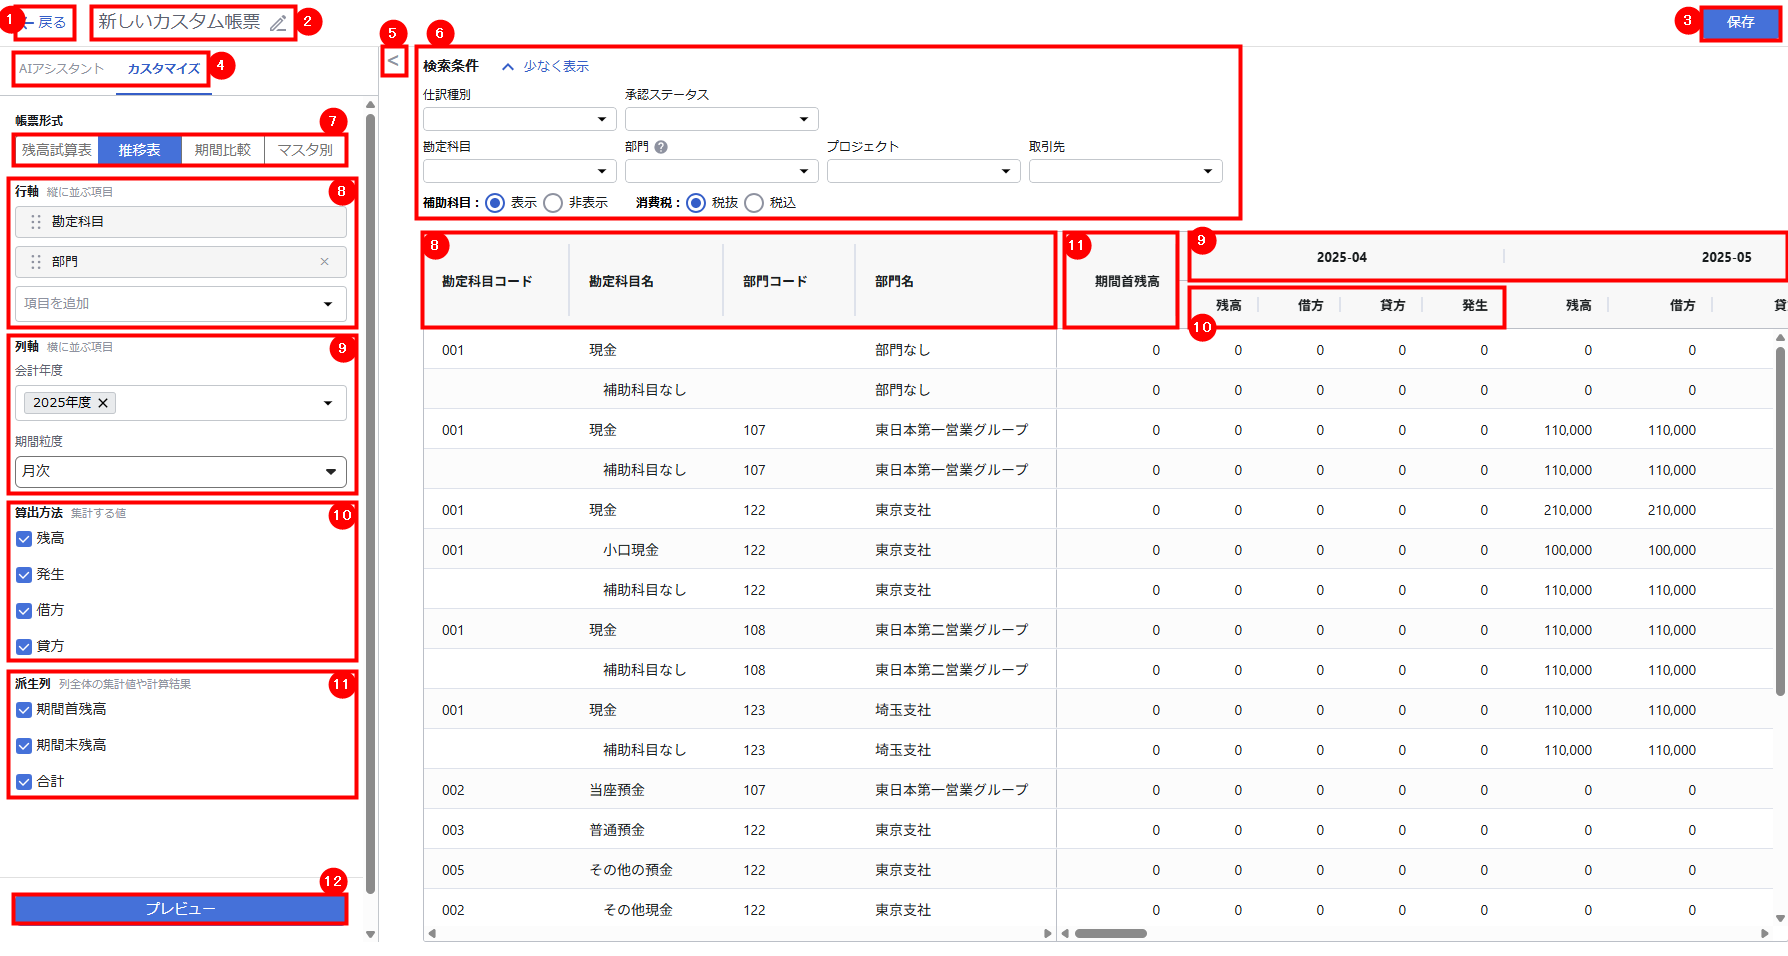Image resolution: width=1788 pixels, height=956 pixels.
Task: Uncheck the 残高 checkbox
Action: pos(24,539)
